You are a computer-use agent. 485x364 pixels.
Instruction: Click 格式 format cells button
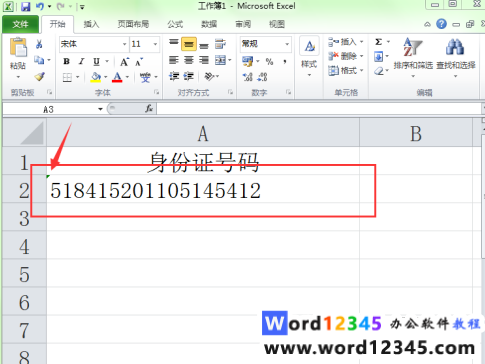(345, 70)
